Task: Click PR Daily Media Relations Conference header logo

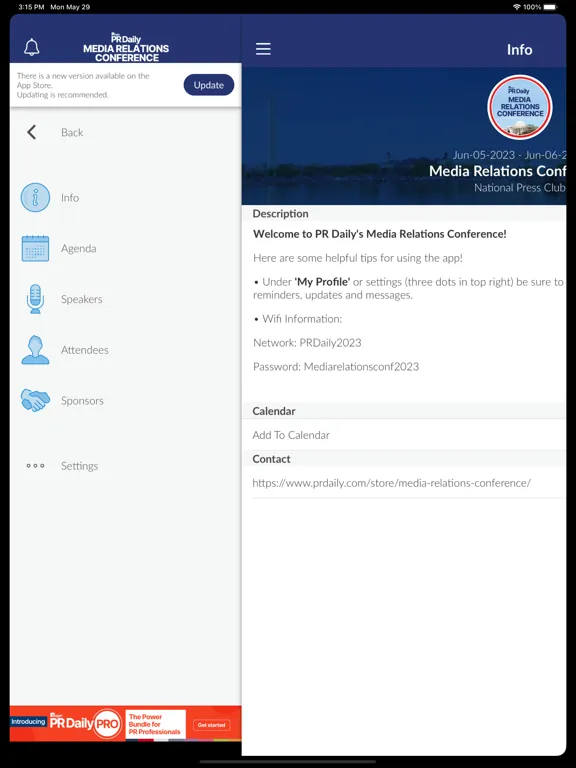Action: 126,48
